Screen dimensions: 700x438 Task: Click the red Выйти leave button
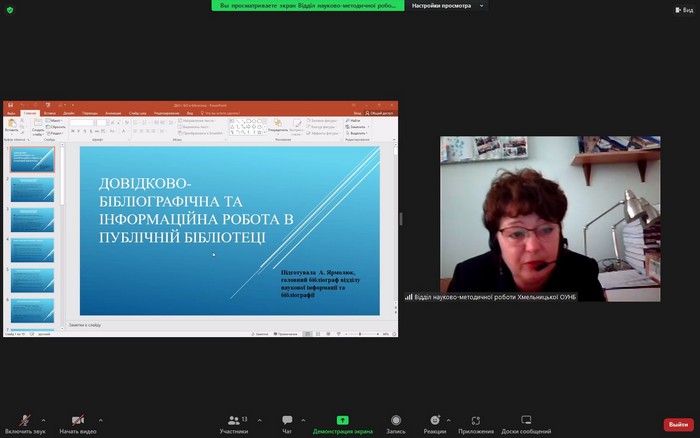678,424
